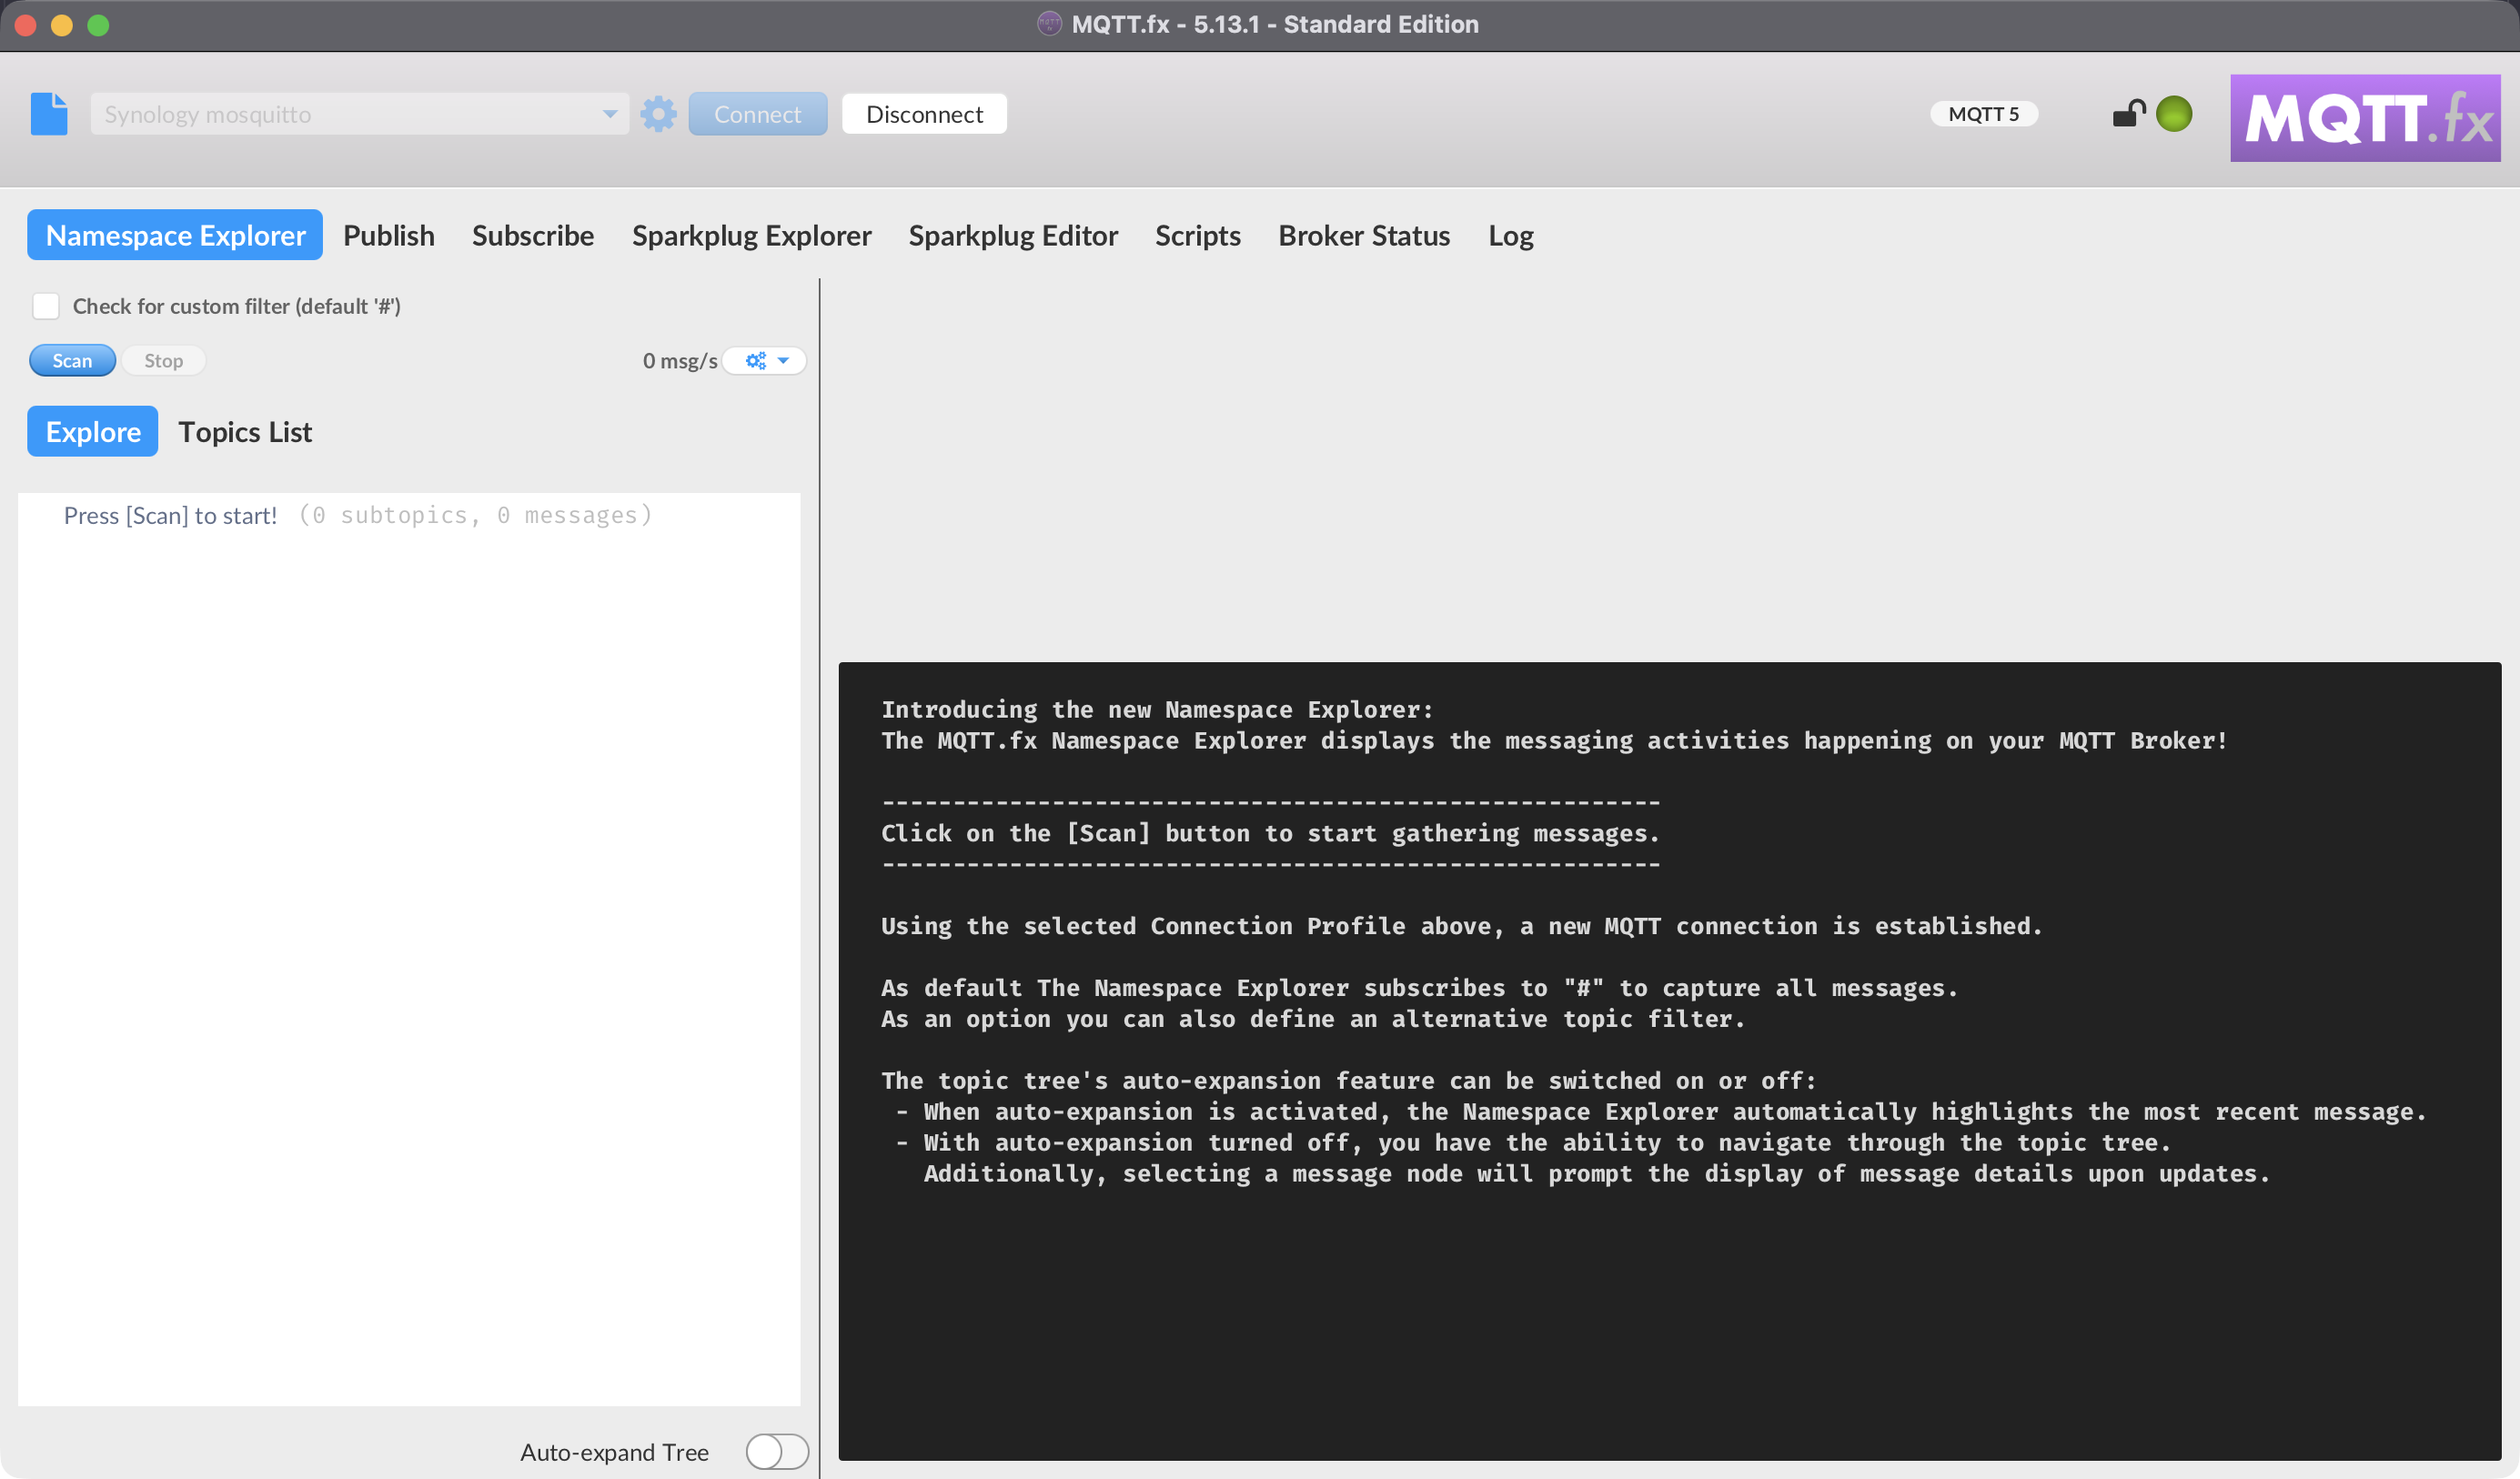
Task: Click the MQTT 5 version badge
Action: click(1983, 114)
